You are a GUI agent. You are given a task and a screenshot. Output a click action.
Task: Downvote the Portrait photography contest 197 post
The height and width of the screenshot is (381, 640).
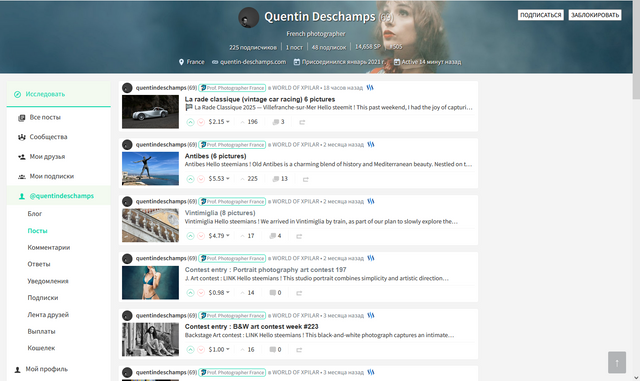[x=201, y=293]
